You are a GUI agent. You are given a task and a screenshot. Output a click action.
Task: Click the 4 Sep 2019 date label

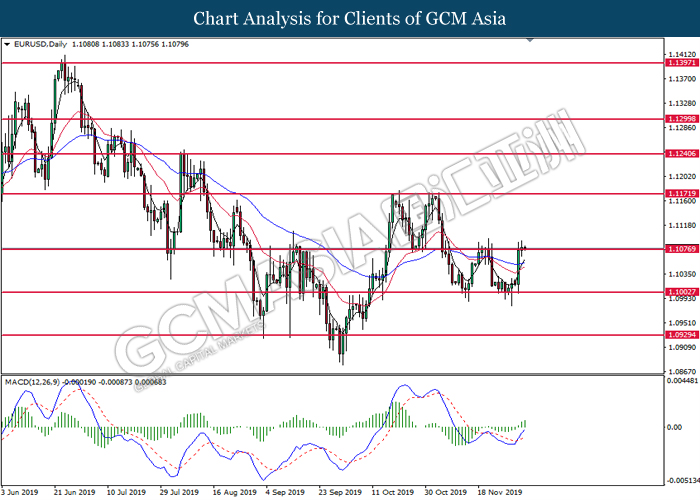point(285,492)
